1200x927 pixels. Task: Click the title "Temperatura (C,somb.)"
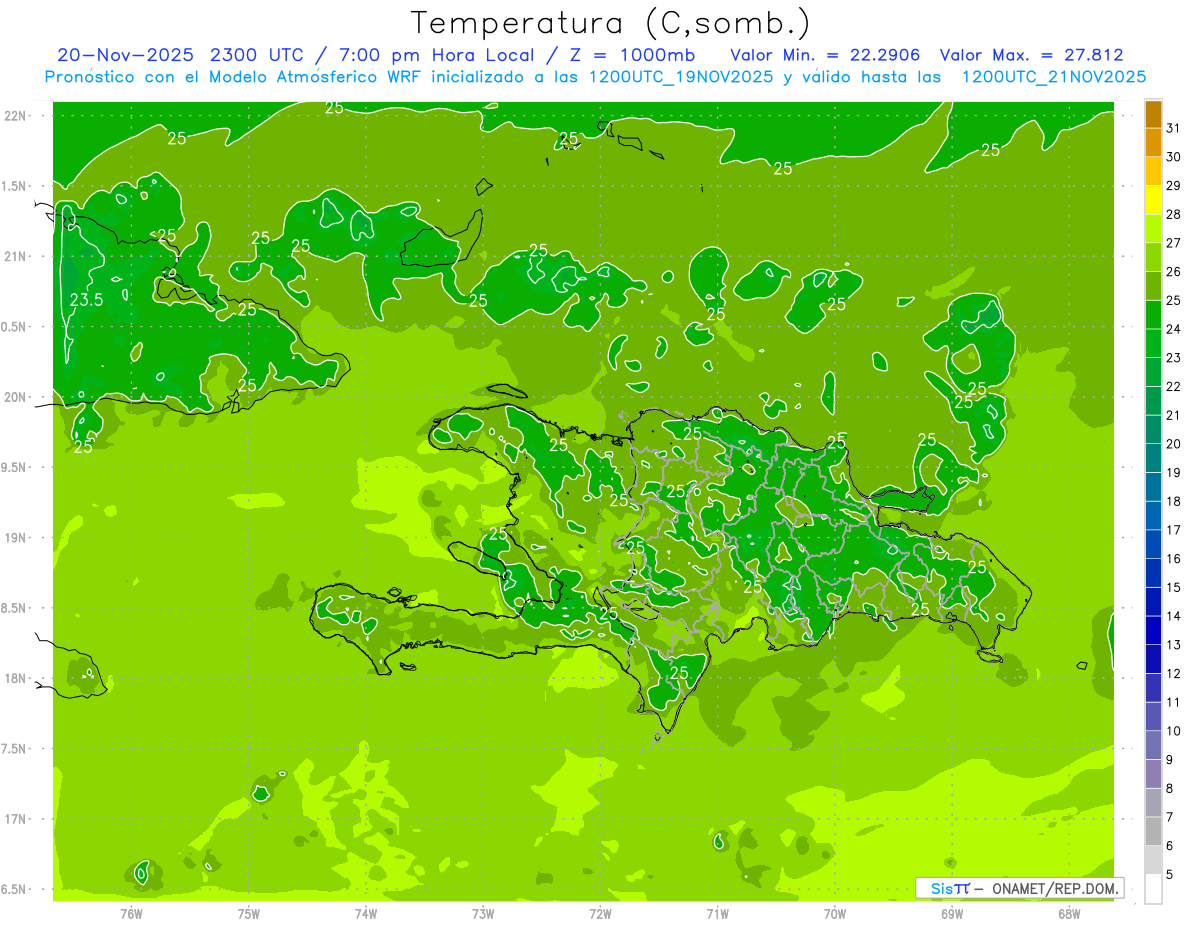point(610,22)
